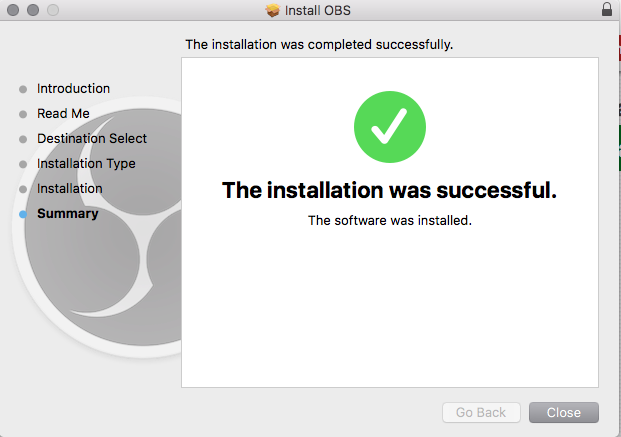Click the lock icon in title bar
621x437 pixels.
[x=607, y=10]
